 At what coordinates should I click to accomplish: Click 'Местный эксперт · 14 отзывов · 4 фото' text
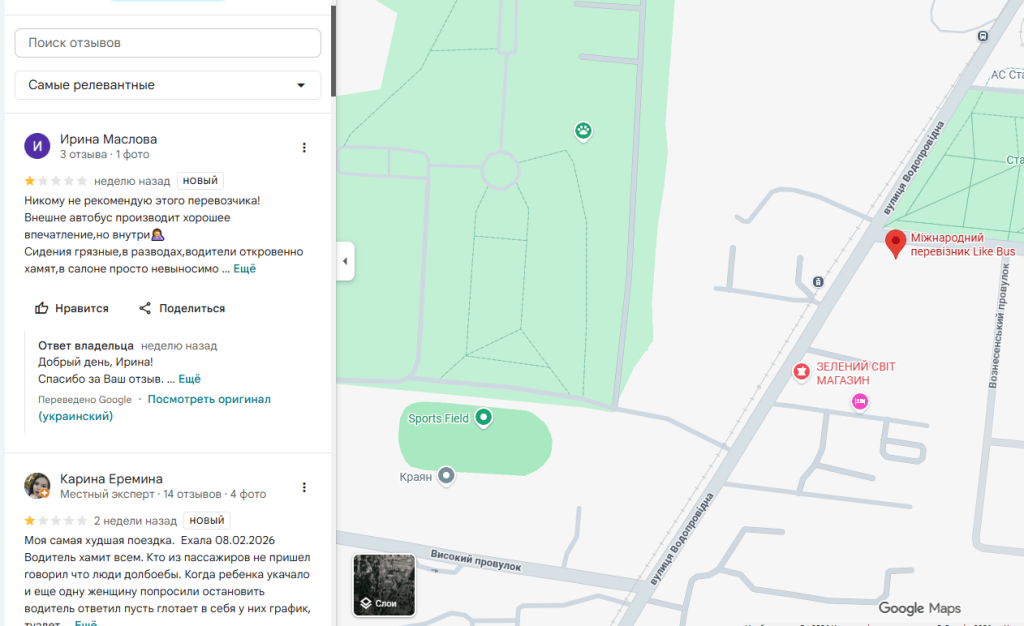[x=163, y=495]
